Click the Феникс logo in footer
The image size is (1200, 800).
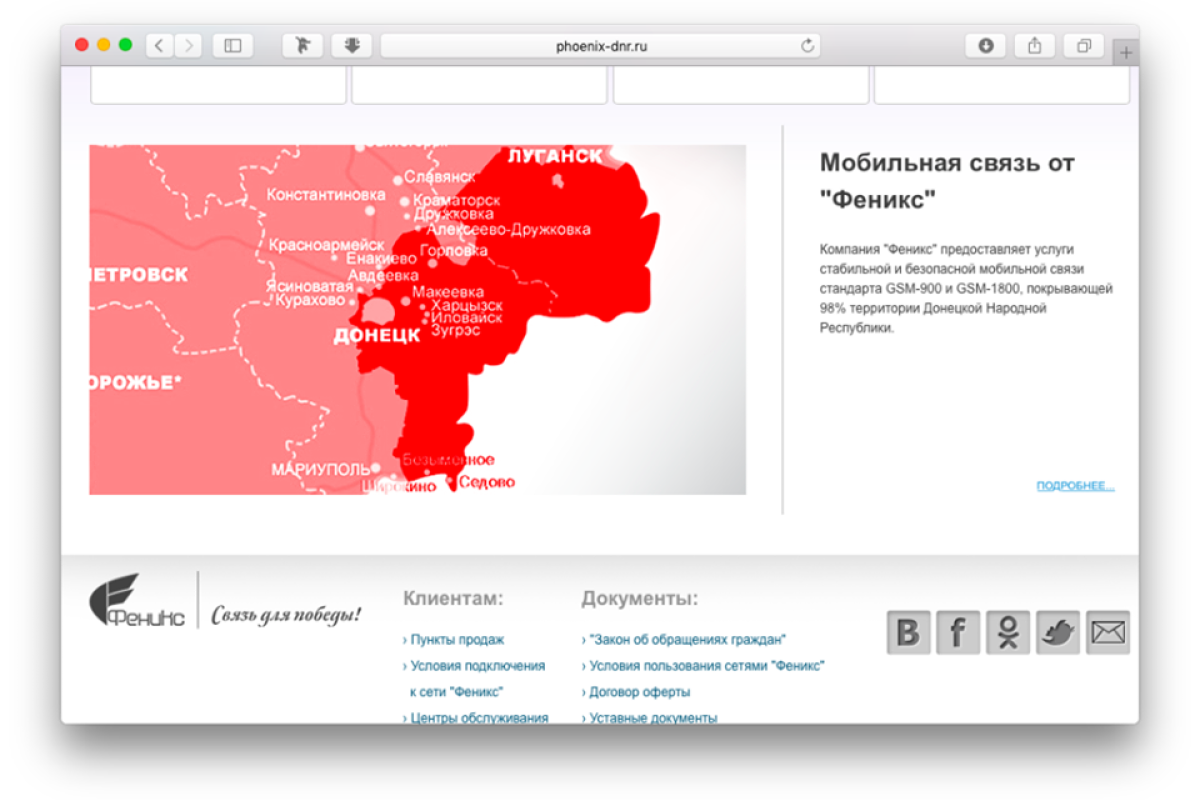click(x=137, y=601)
